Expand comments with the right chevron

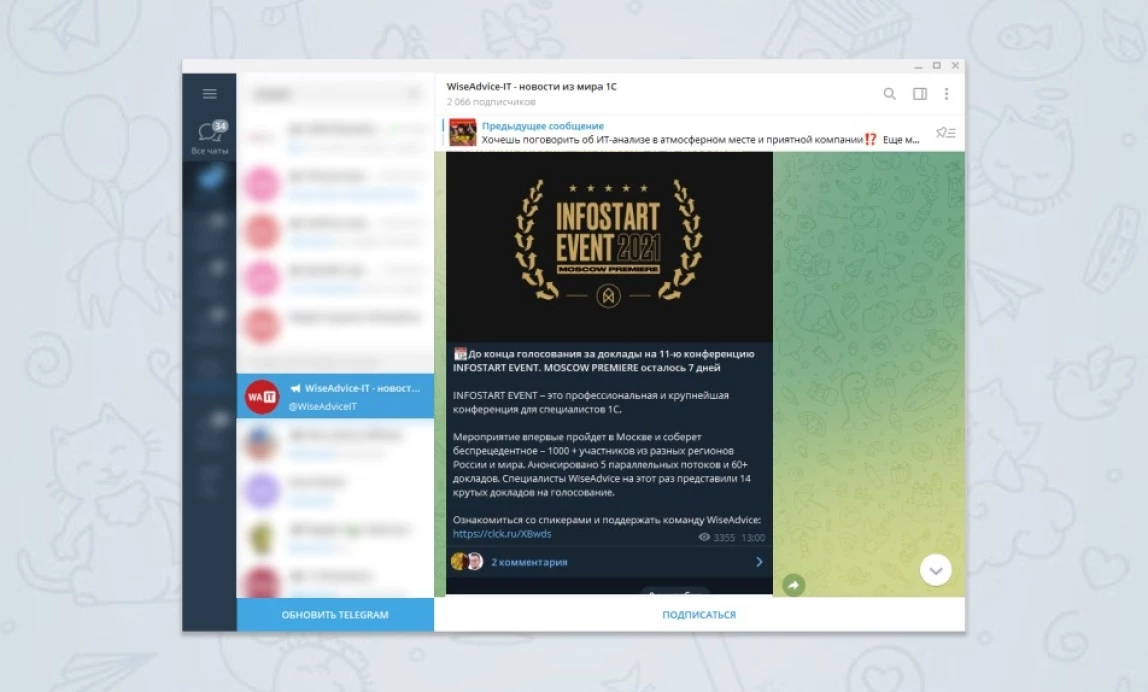pos(759,562)
